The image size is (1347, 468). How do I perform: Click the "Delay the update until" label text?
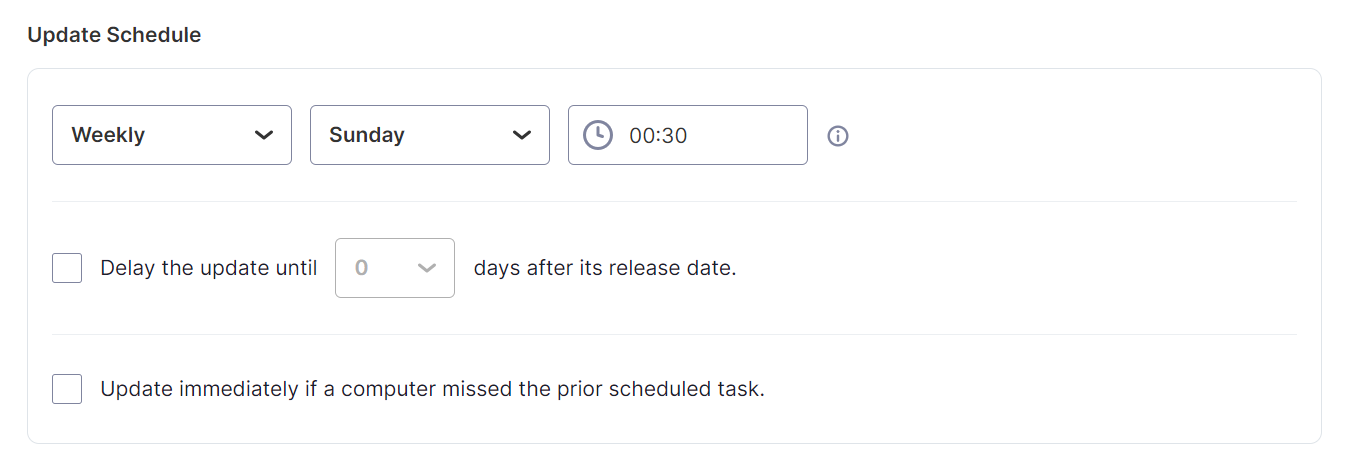point(209,268)
